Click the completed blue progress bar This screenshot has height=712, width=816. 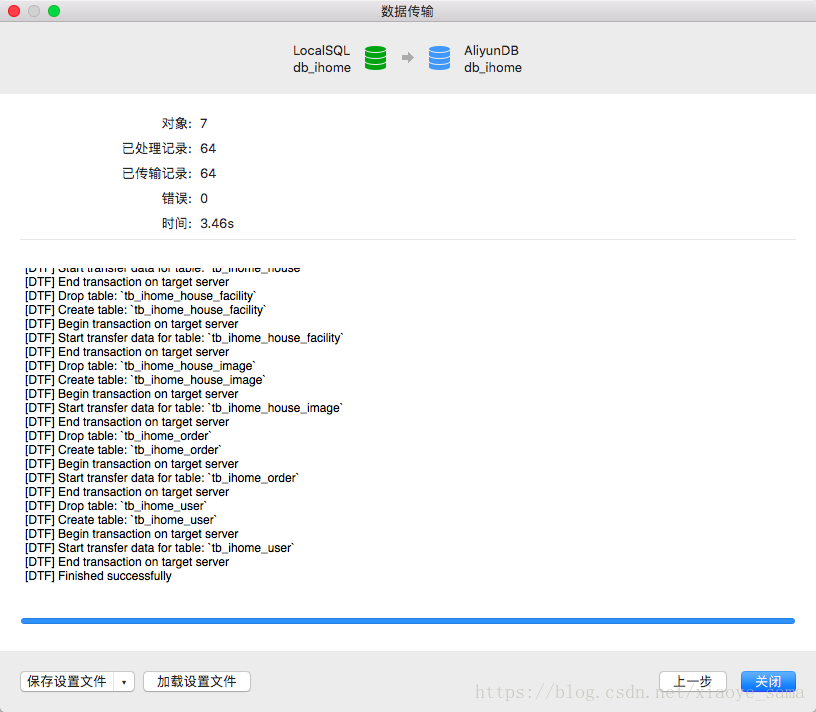point(408,621)
